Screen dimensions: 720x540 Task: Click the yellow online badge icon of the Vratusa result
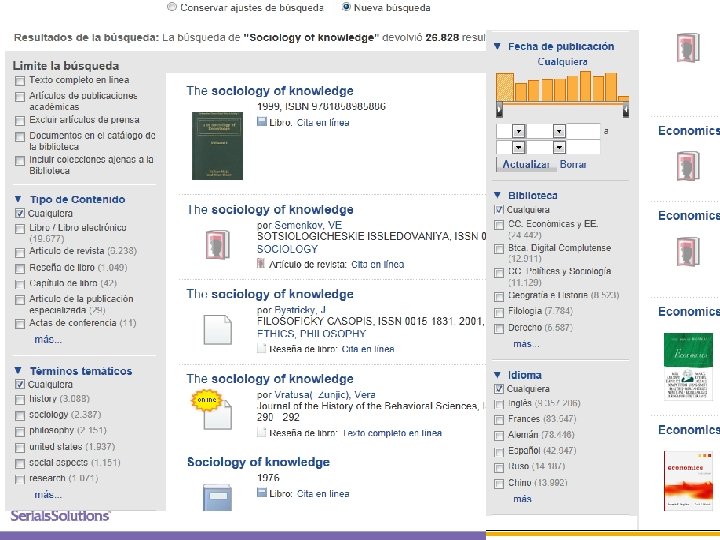[x=207, y=400]
